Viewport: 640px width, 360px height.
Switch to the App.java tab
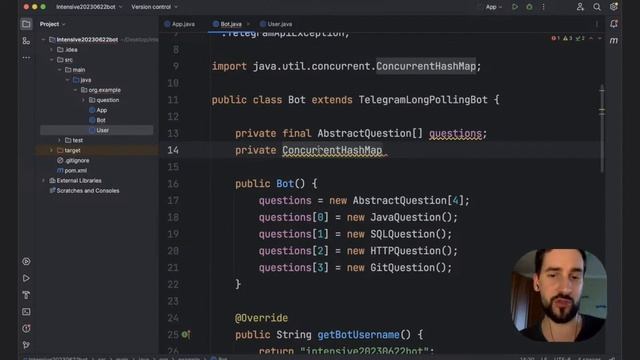(180, 24)
